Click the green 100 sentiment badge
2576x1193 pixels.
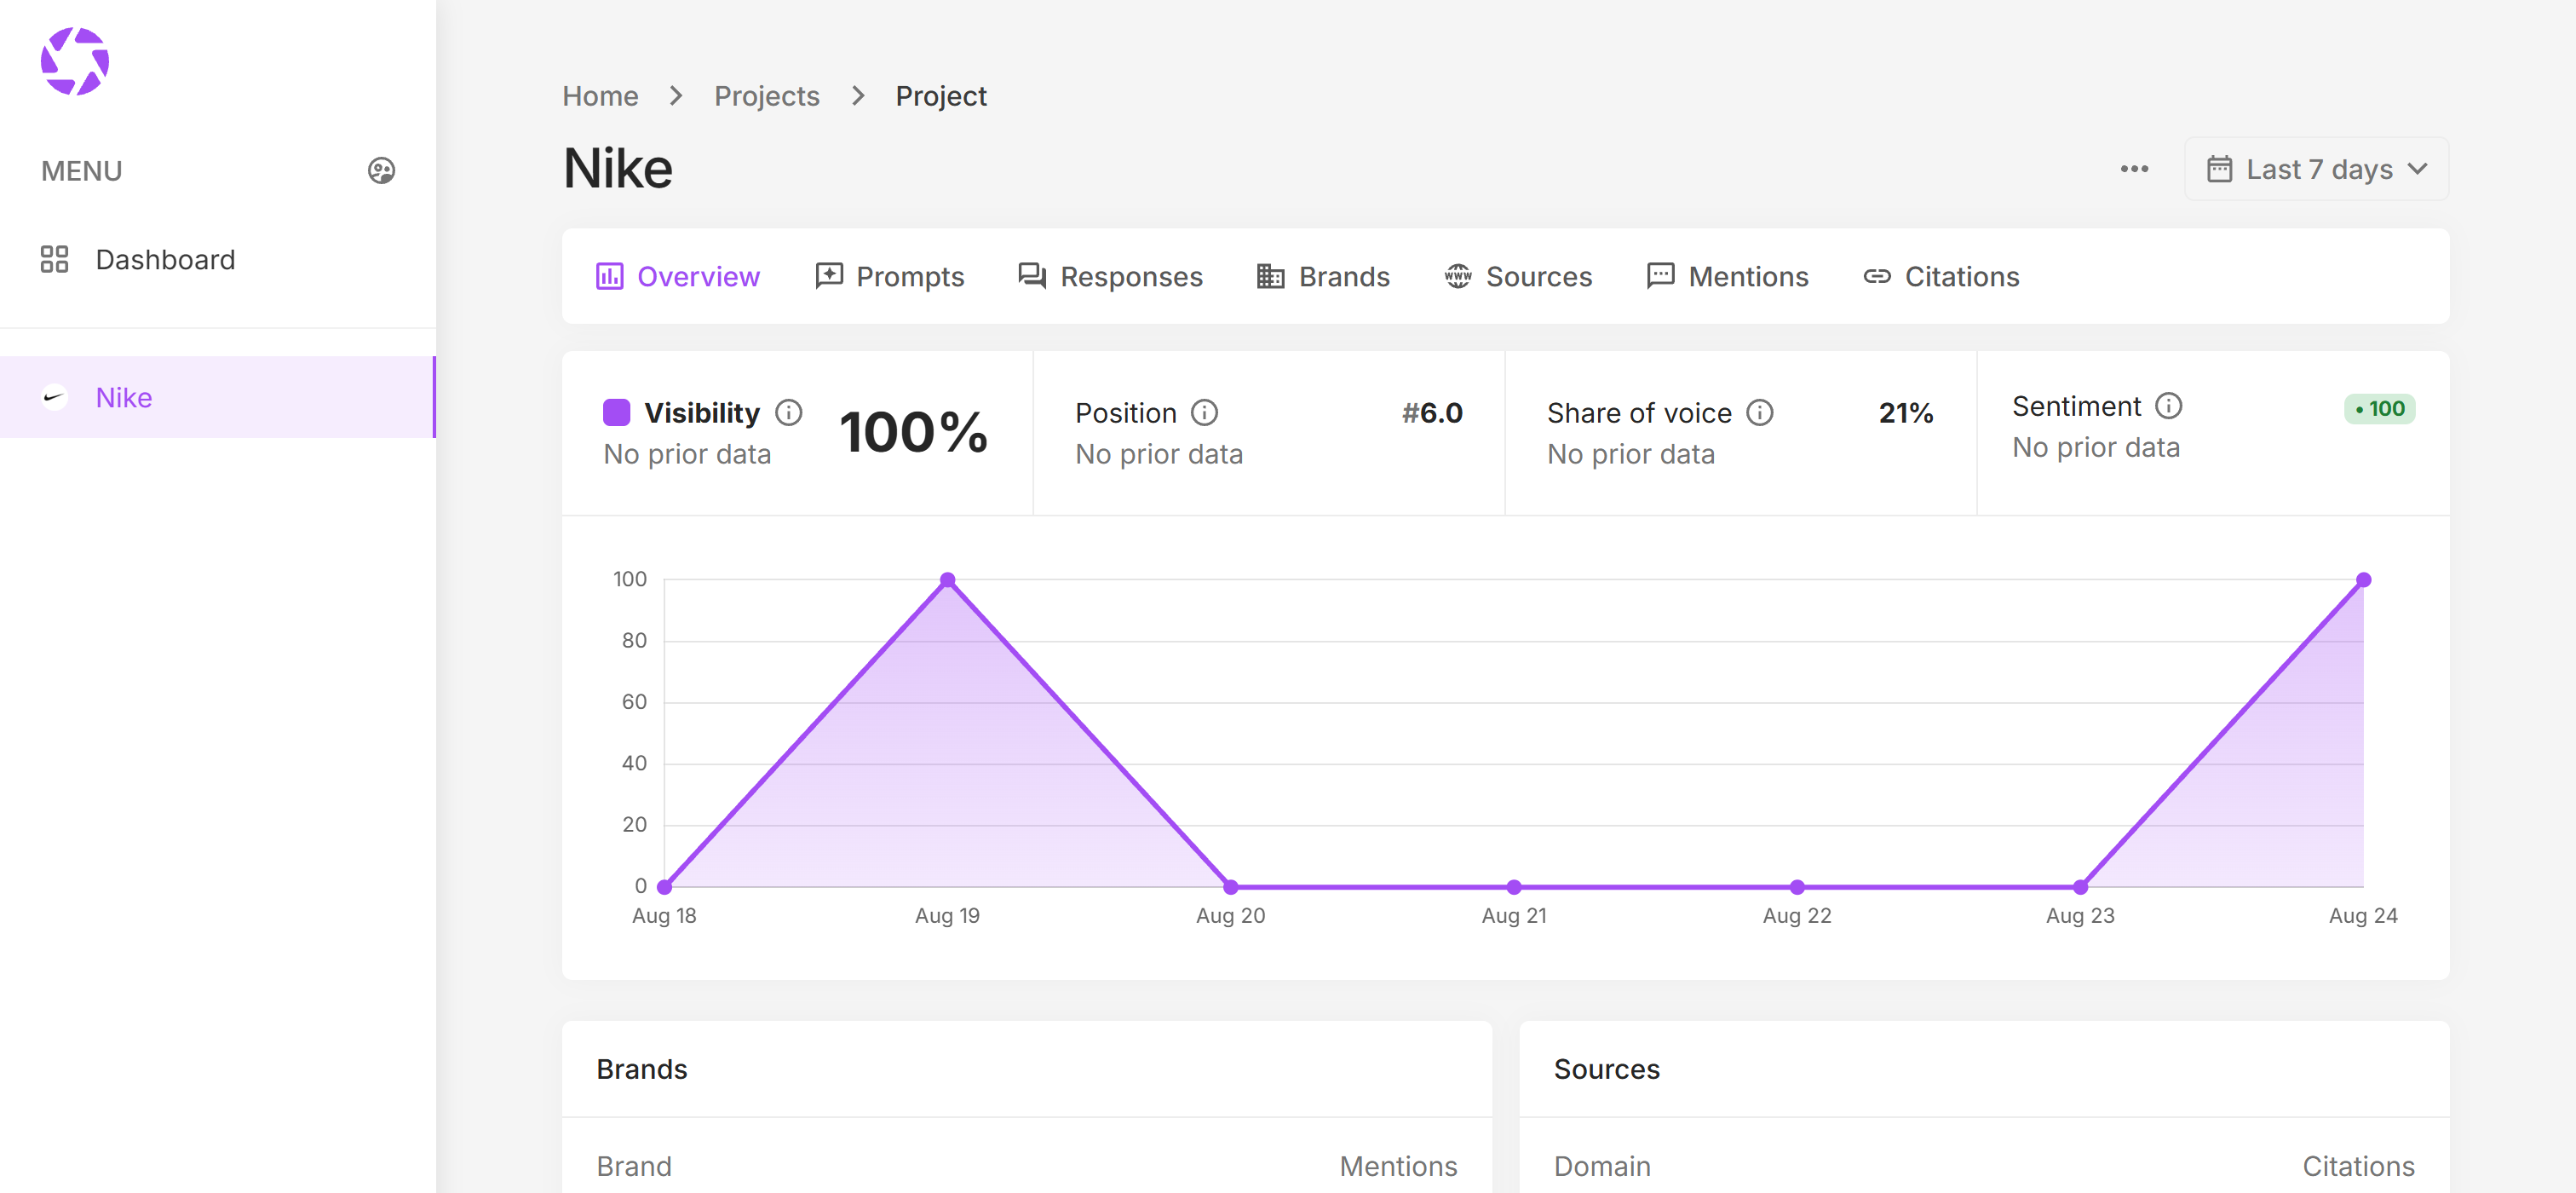(x=2379, y=409)
